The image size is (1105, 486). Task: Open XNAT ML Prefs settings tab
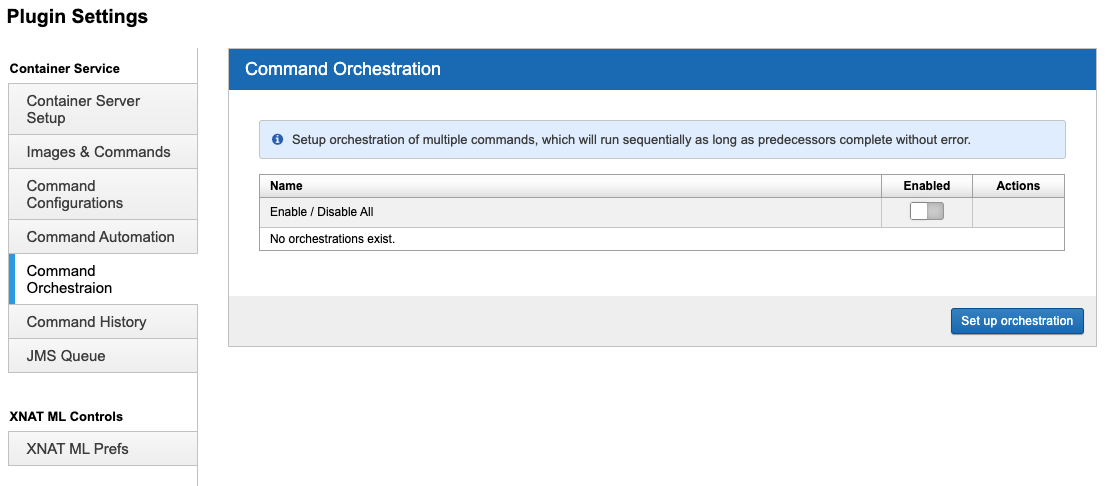pos(103,449)
